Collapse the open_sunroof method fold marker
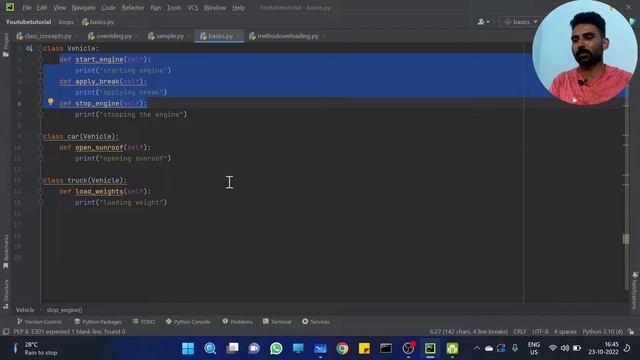 (x=40, y=148)
